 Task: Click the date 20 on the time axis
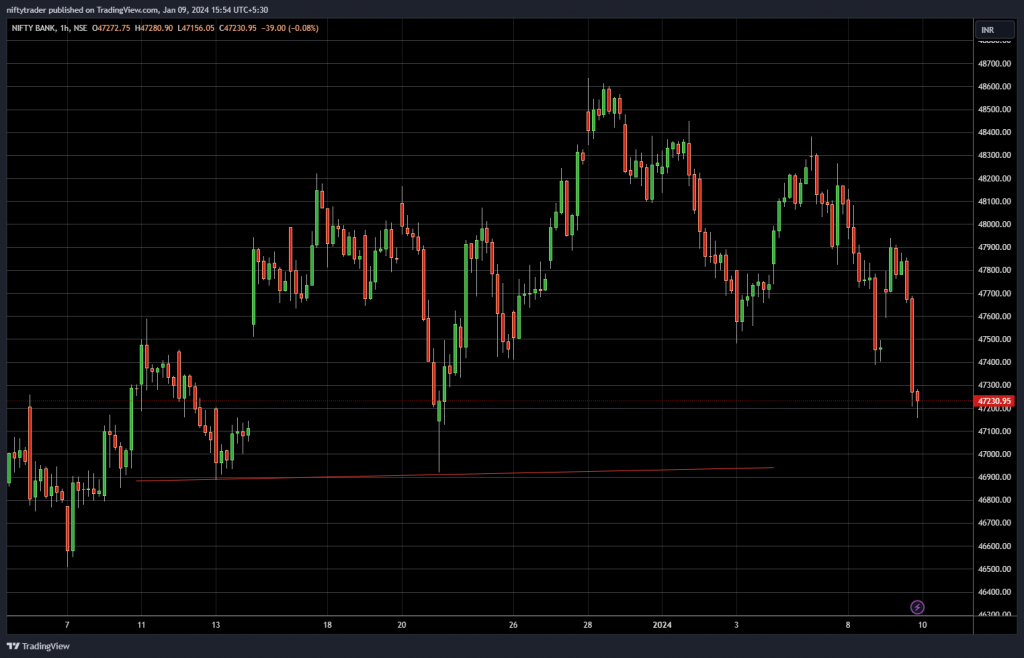tap(402, 625)
